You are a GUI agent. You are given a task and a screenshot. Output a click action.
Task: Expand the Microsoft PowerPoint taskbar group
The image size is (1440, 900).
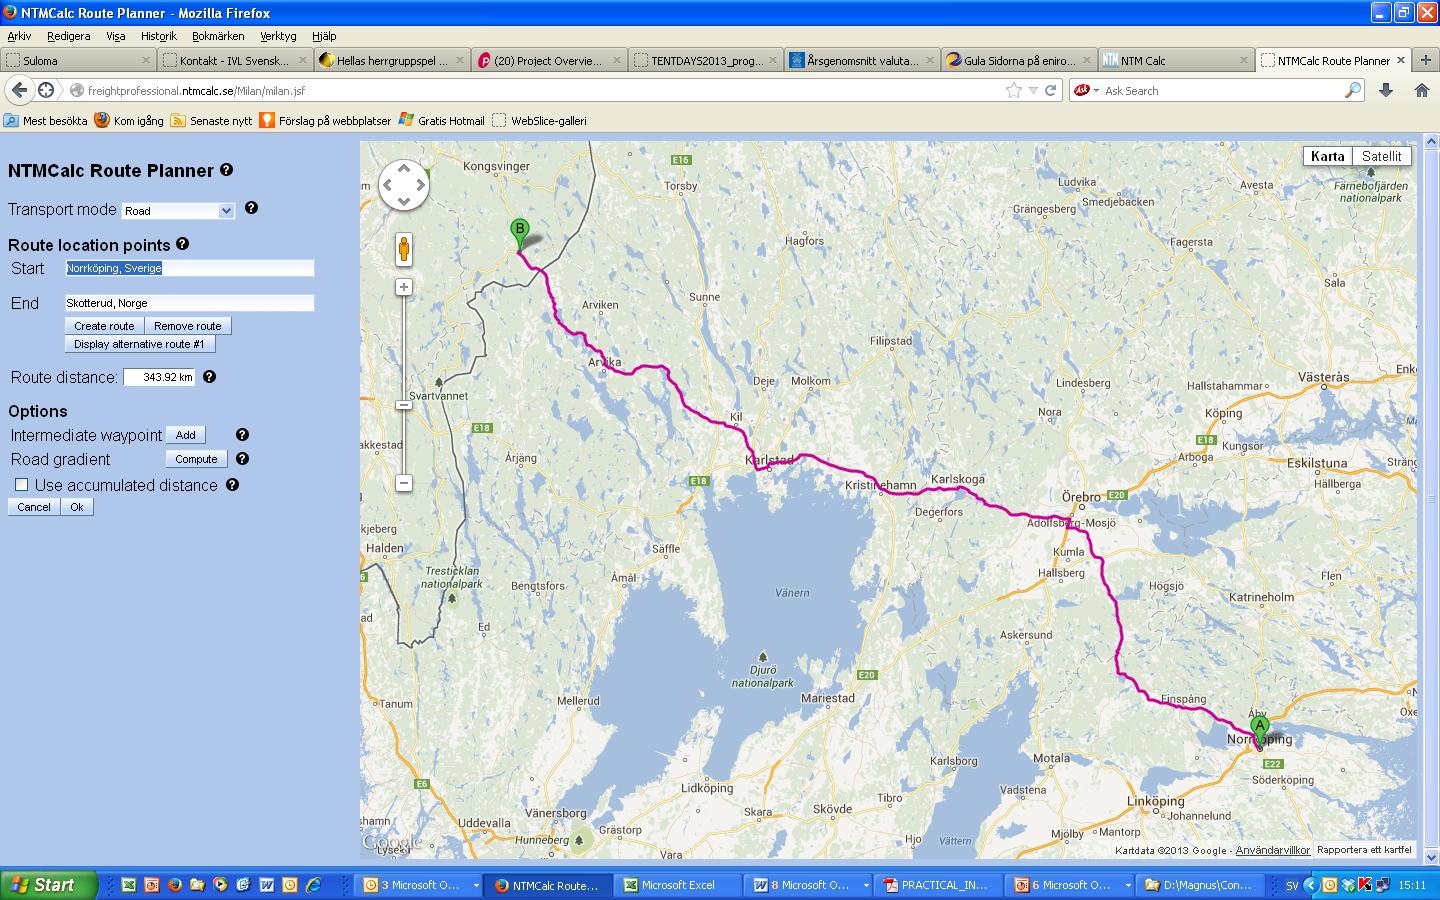point(1127,885)
